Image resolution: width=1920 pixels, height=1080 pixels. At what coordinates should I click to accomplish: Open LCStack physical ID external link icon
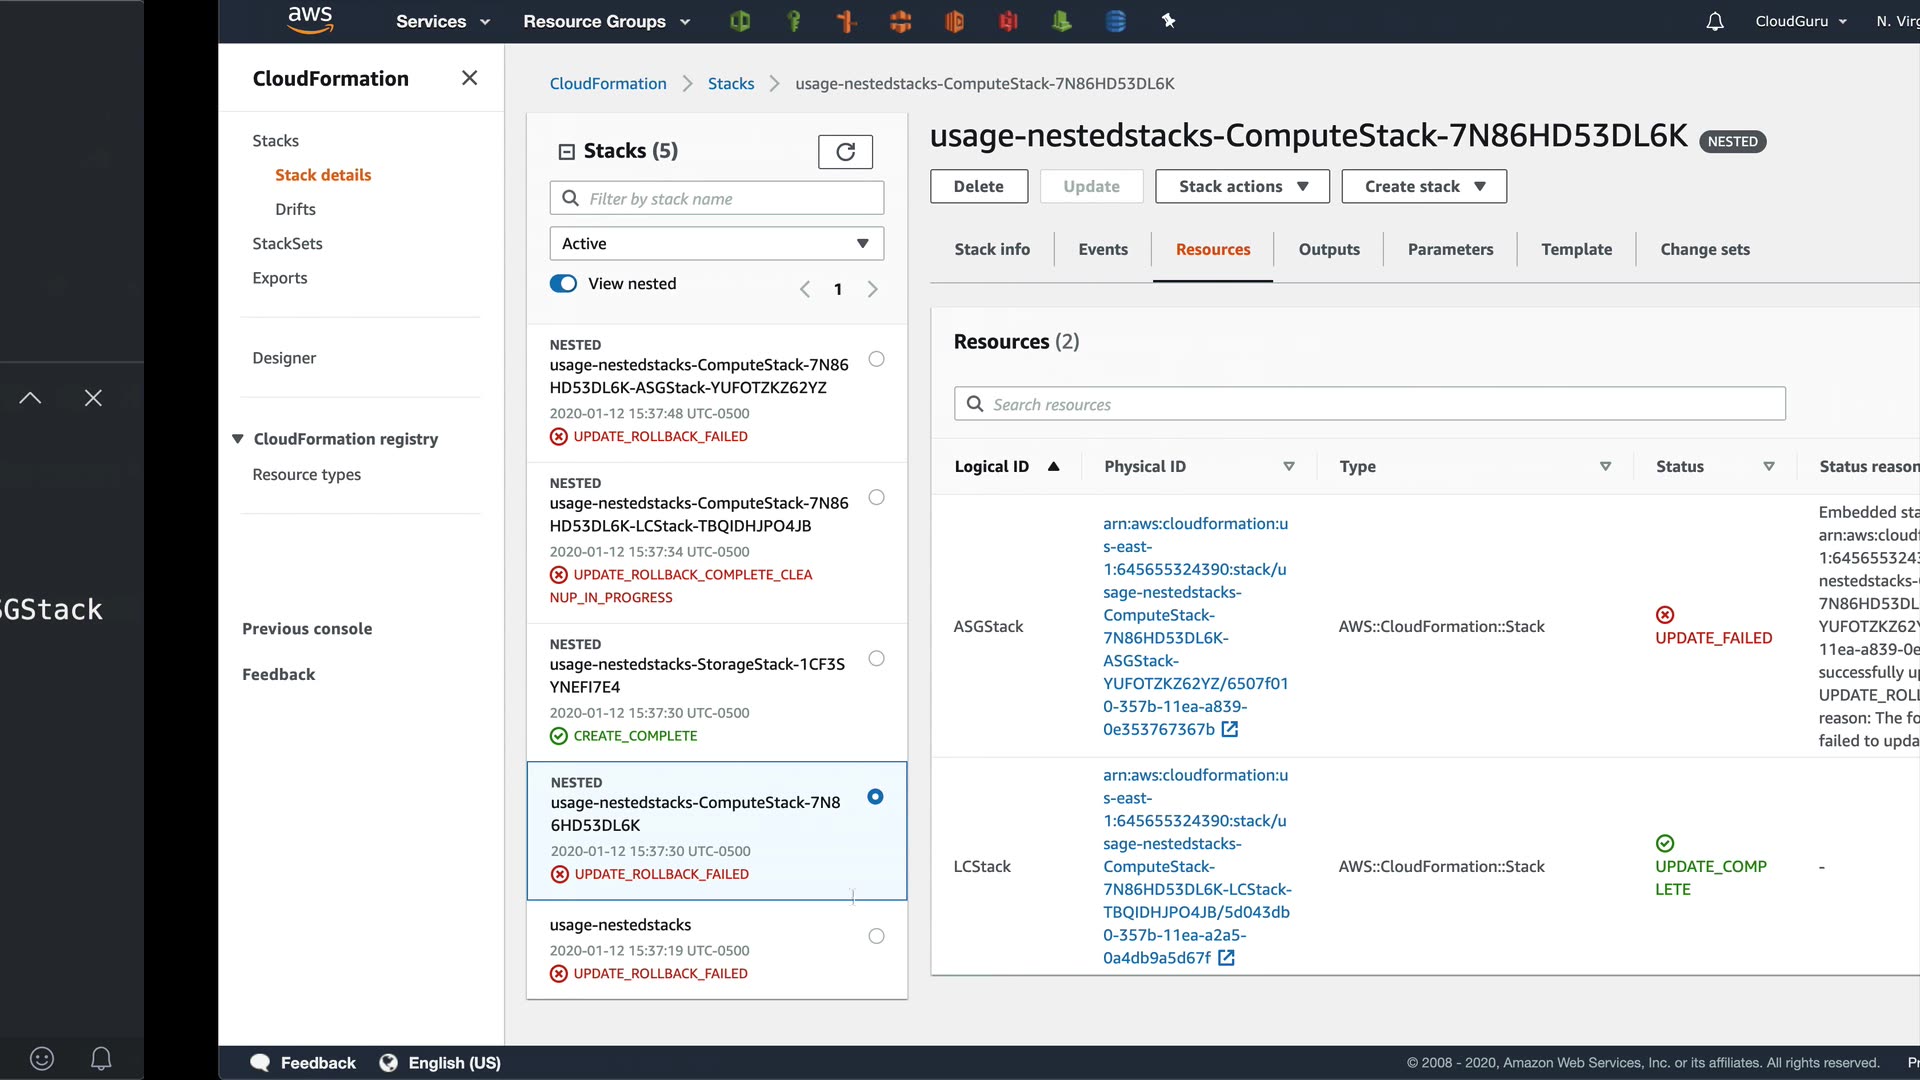1226,958
